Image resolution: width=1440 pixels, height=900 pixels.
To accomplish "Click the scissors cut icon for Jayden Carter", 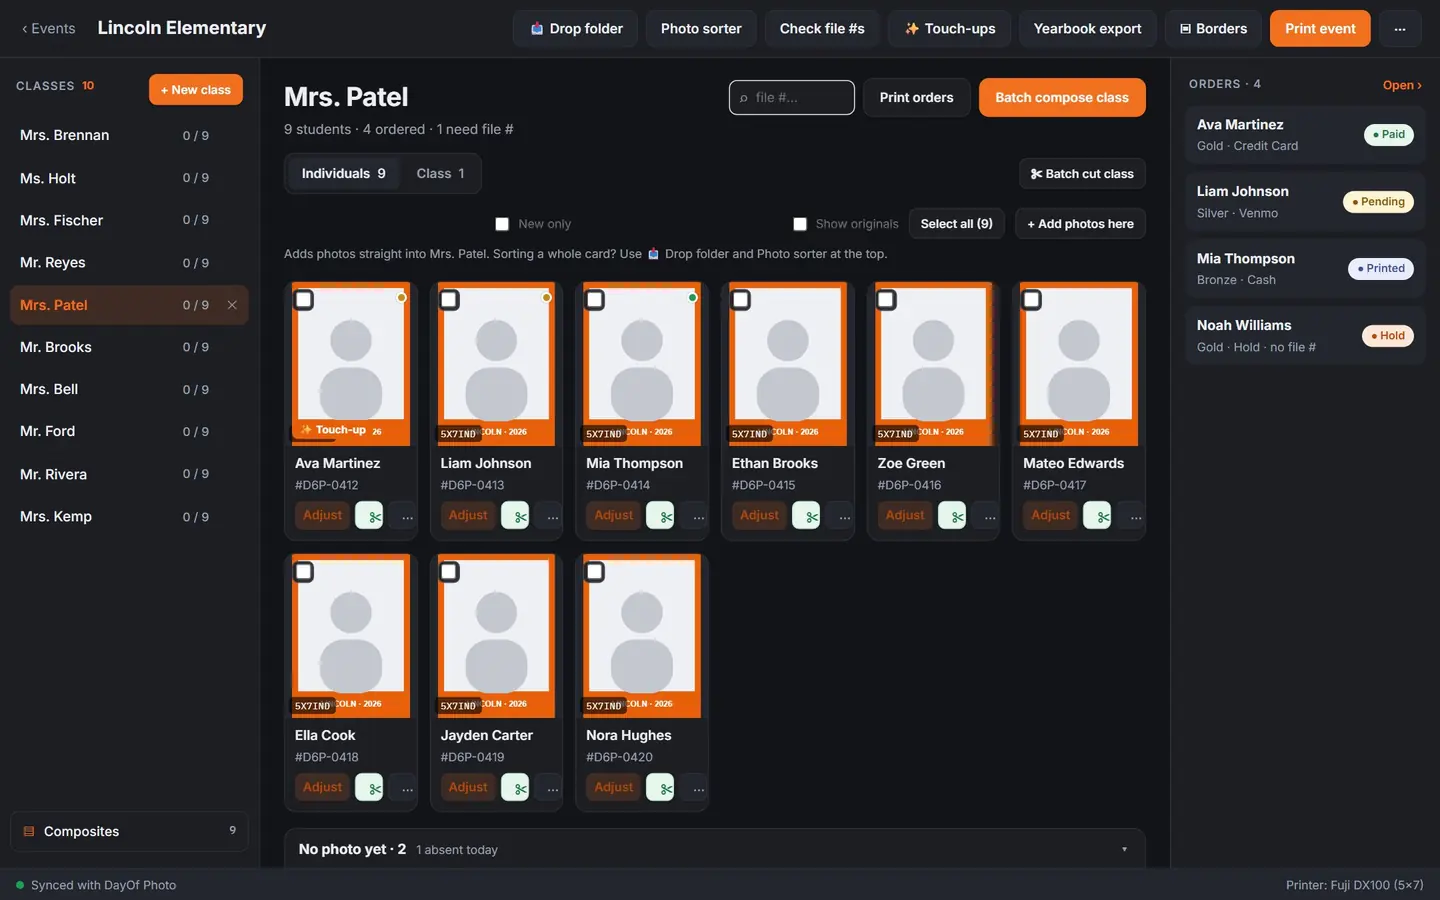I will click(x=516, y=788).
